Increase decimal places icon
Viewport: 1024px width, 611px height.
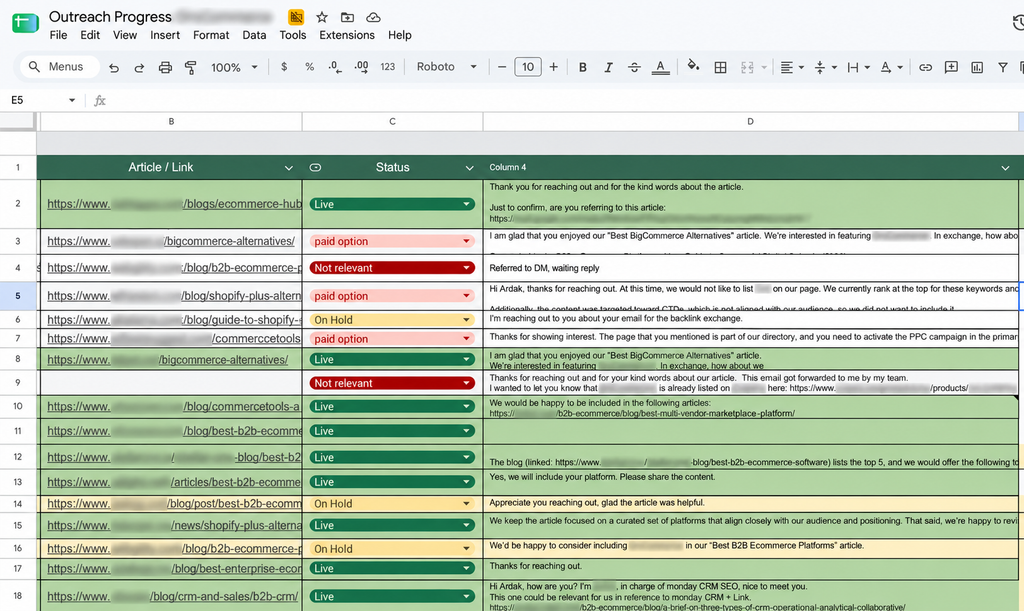pyautogui.click(x=361, y=67)
